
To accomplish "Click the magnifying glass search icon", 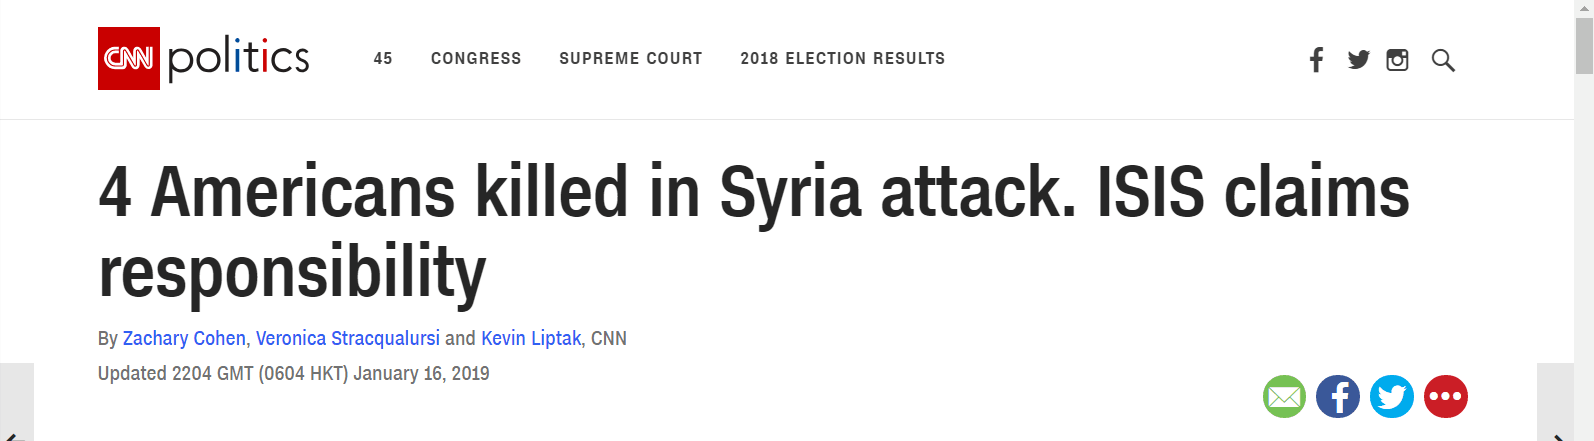I will (1442, 60).
